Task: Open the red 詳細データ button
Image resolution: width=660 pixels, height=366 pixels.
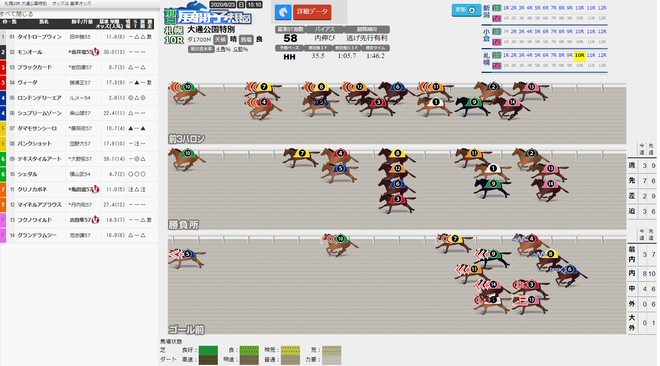Action: click(x=312, y=12)
